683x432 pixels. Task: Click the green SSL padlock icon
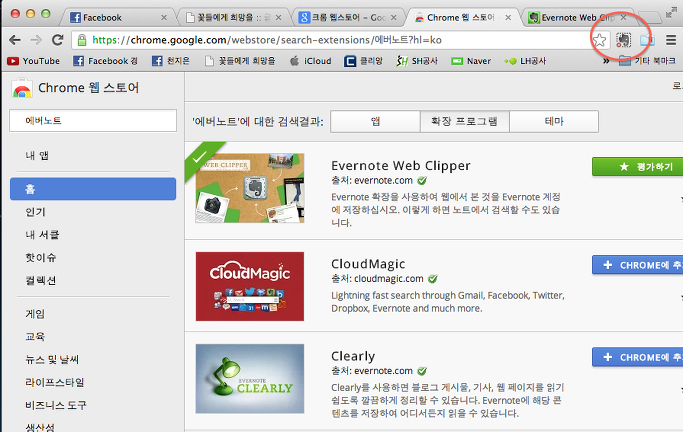(x=81, y=40)
